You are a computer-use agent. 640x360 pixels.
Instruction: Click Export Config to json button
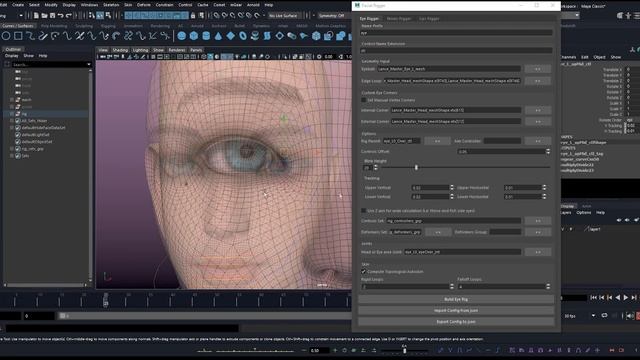[x=456, y=322]
